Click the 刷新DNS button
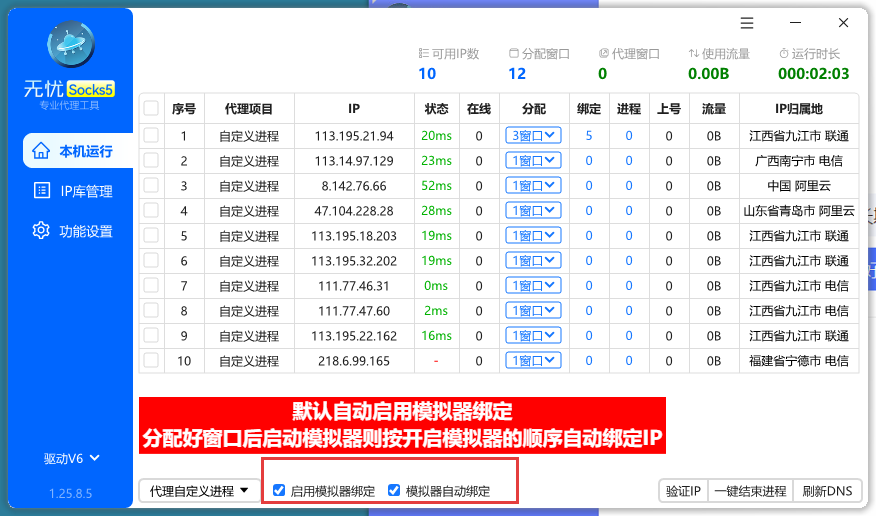Screen dimensions: 876x516 (x=827, y=490)
